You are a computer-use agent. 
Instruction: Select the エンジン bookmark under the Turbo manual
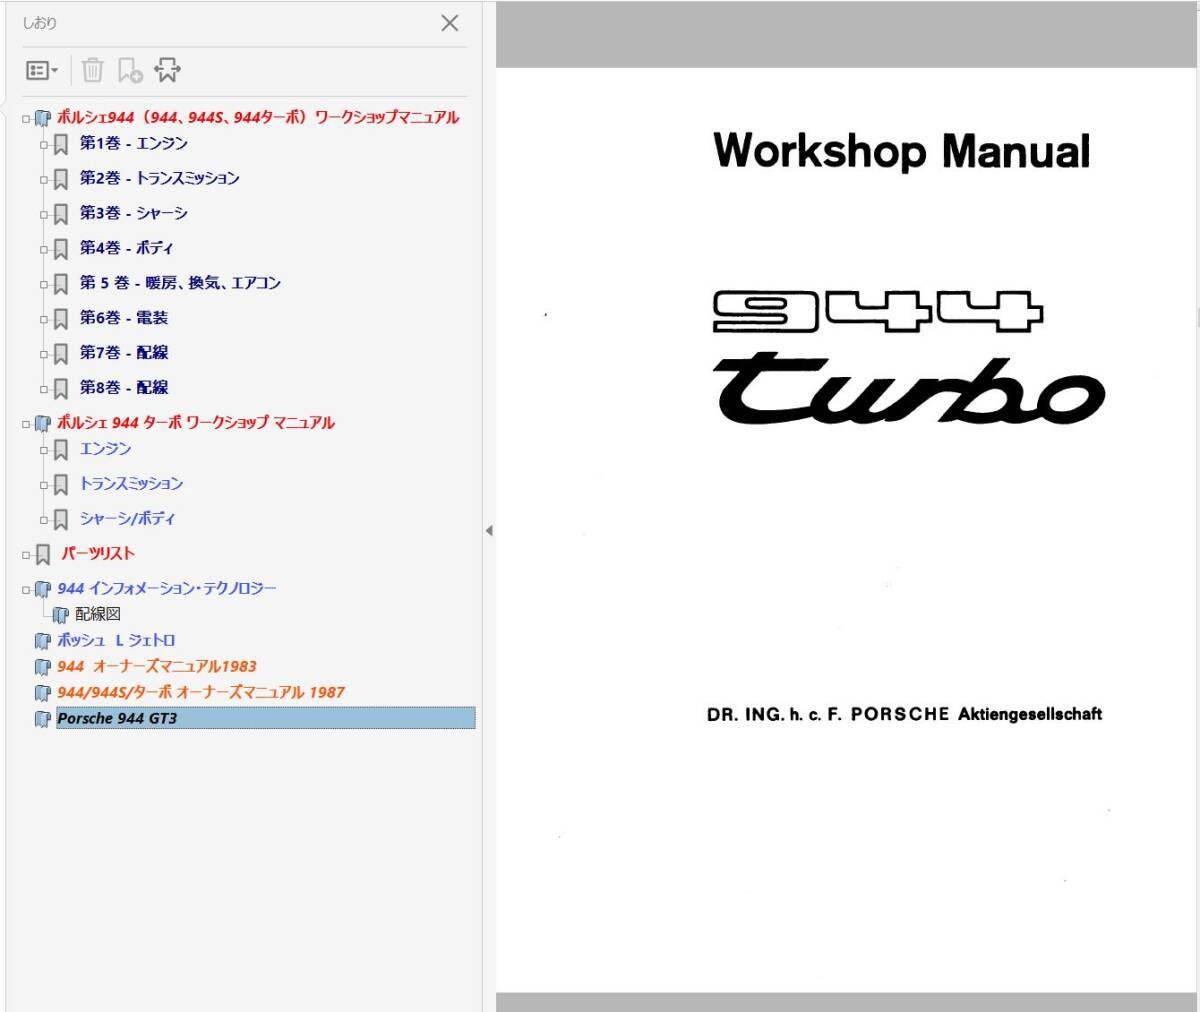(x=106, y=449)
